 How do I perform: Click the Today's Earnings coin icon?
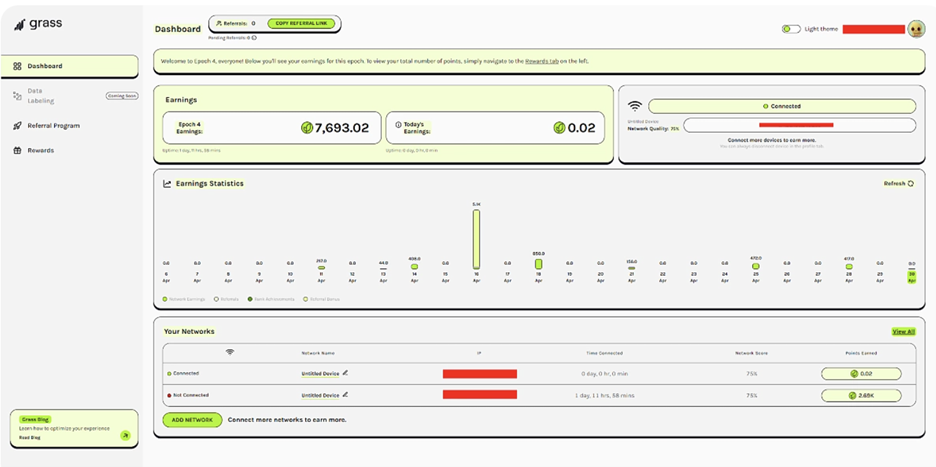pyautogui.click(x=559, y=127)
